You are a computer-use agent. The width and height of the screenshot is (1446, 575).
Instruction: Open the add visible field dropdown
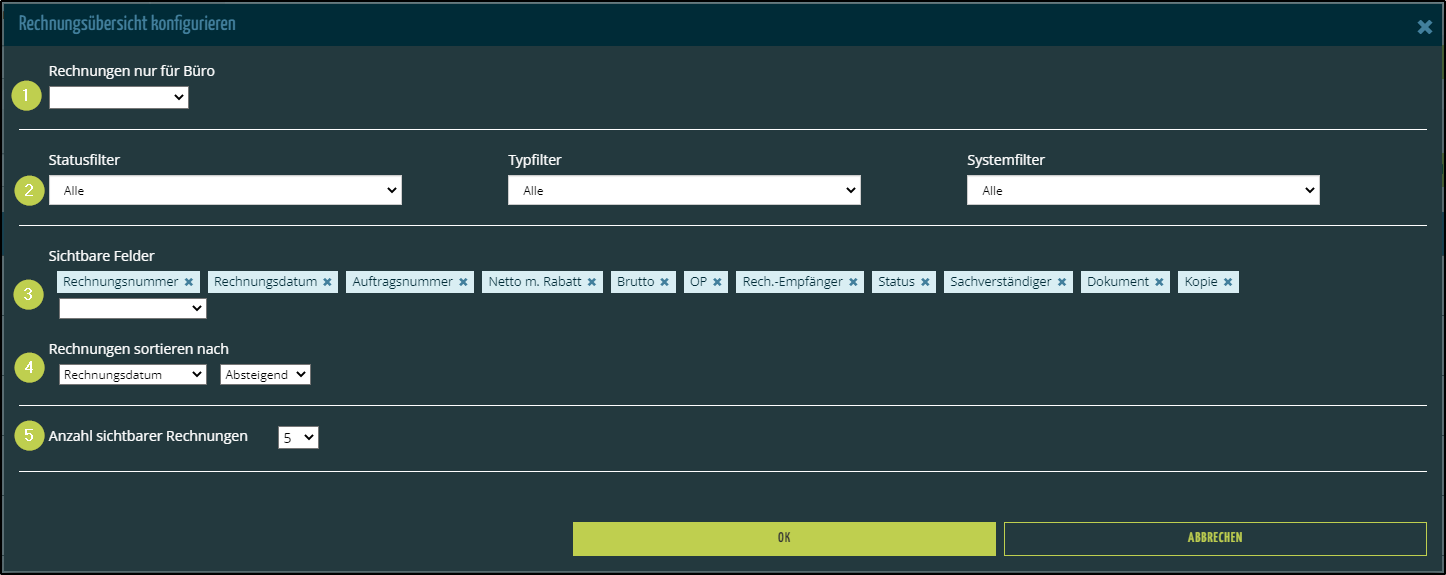point(133,309)
